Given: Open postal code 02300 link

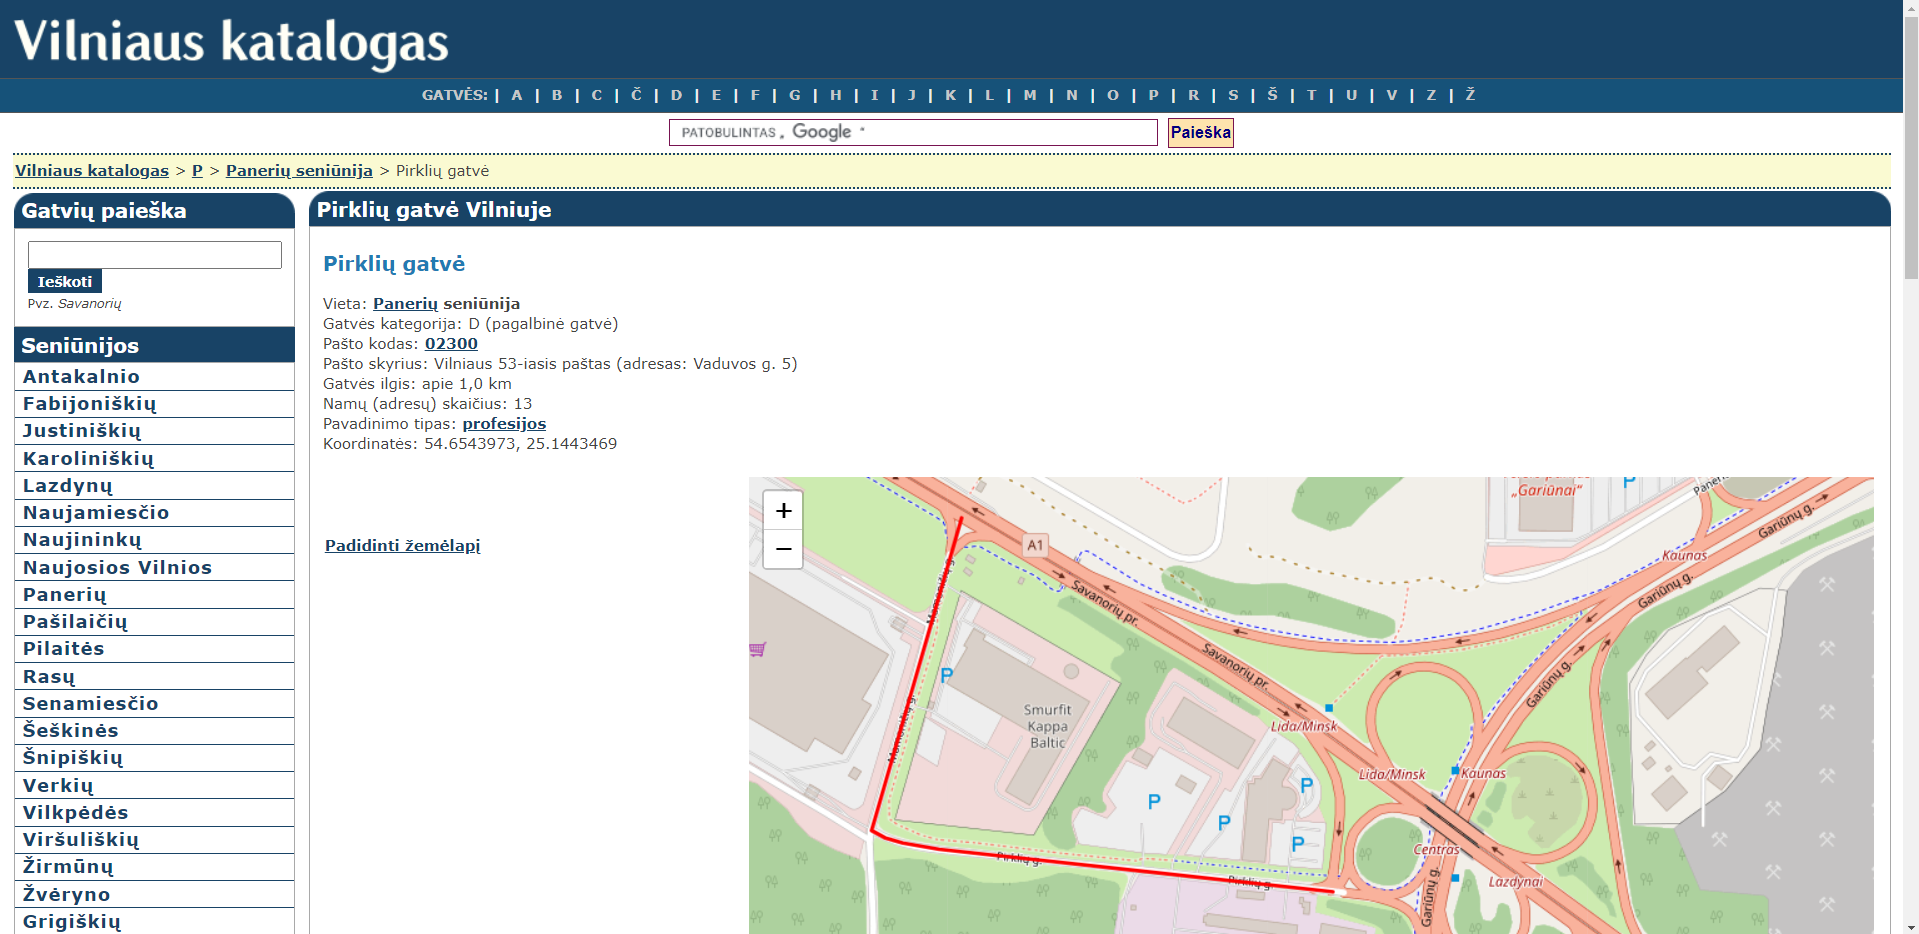Looking at the screenshot, I should coord(451,344).
